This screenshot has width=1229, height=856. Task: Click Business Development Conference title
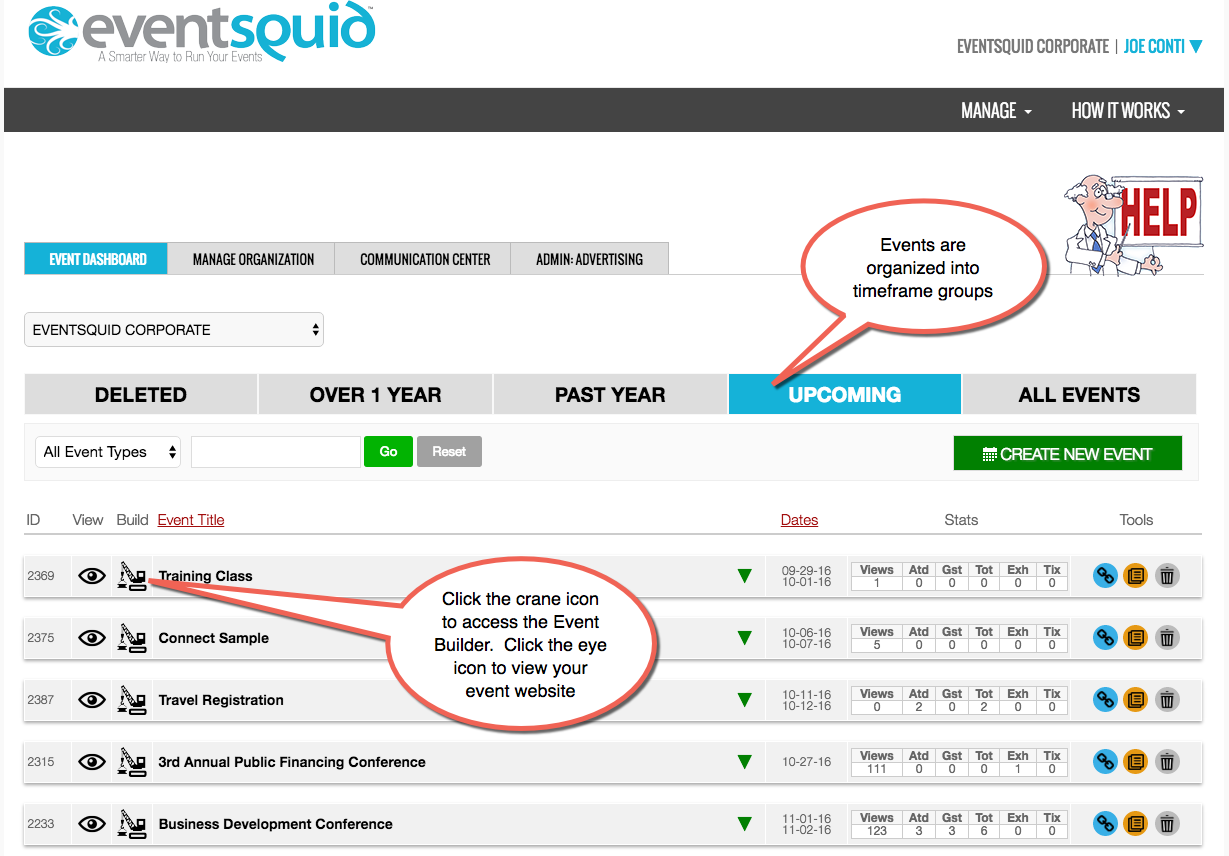[x=276, y=824]
